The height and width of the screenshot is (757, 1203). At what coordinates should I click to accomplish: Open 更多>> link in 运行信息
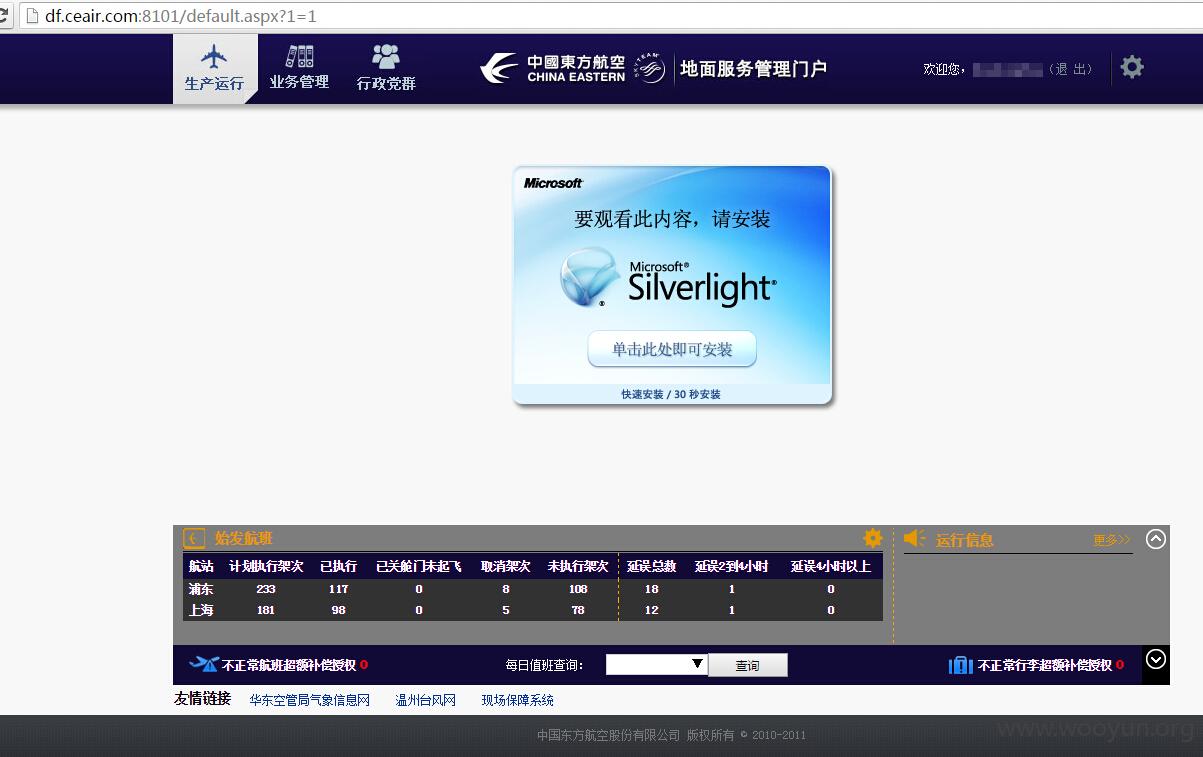[1112, 540]
